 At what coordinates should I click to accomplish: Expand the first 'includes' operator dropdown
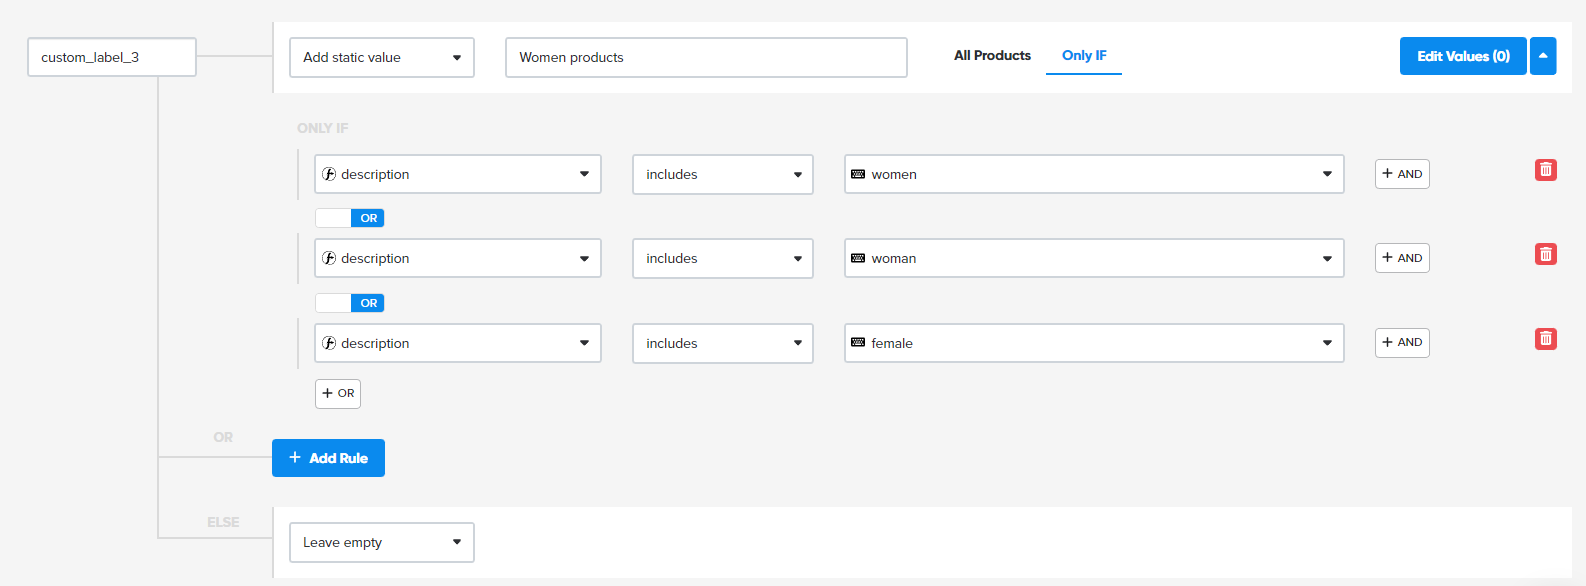722,174
